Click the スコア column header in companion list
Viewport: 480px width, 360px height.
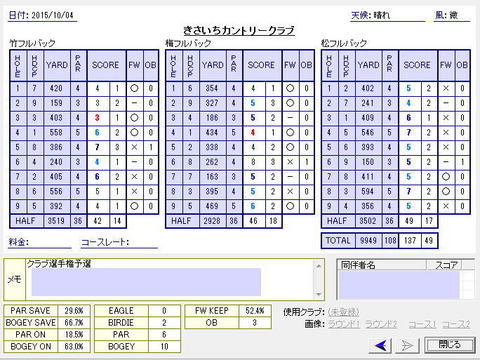tap(444, 265)
